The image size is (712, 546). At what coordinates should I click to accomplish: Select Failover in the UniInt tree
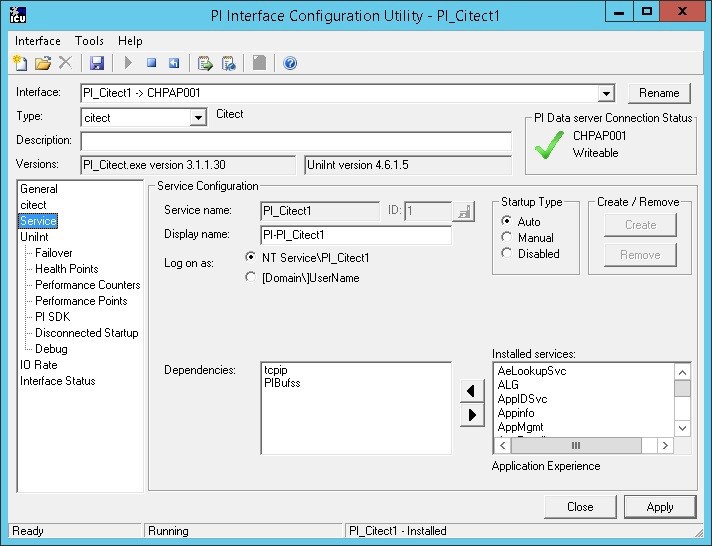[54, 253]
